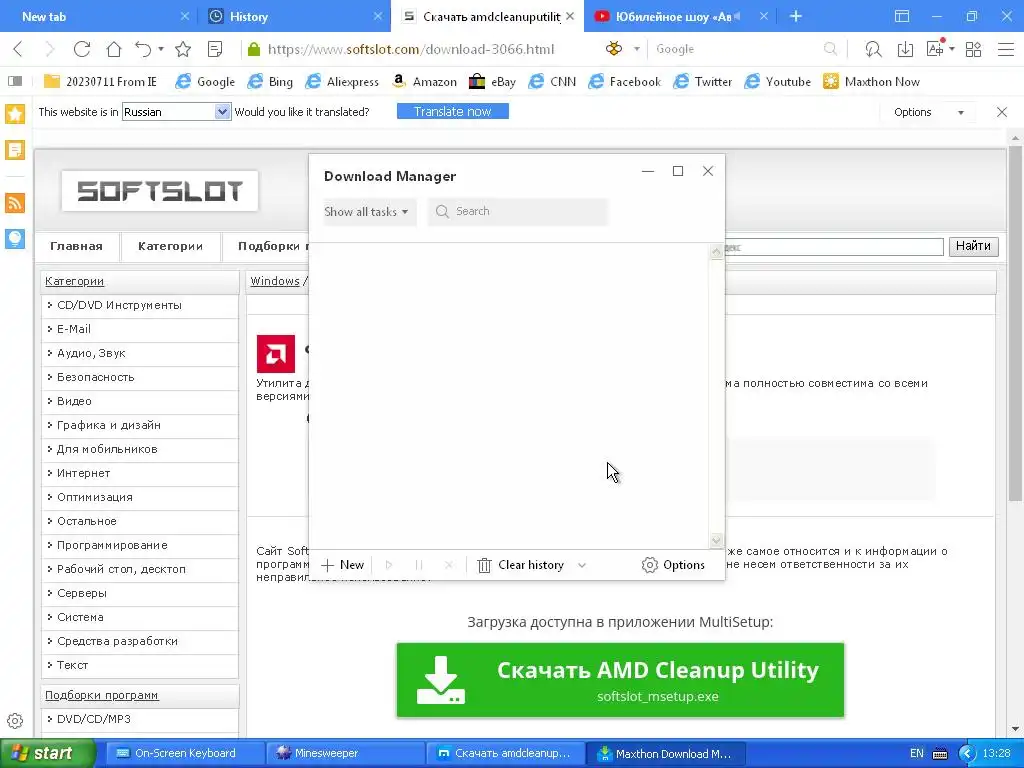Open the search engine selector arrow
The image size is (1024, 768).
click(x=637, y=49)
